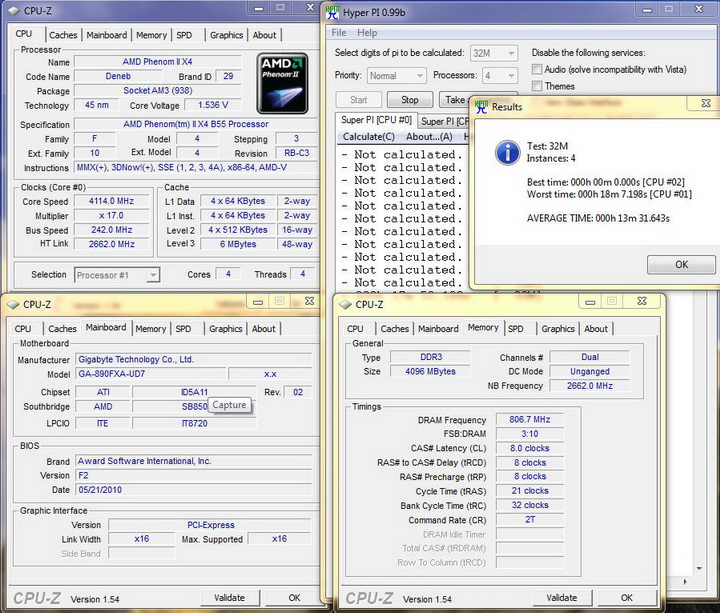
Task: Click the Capture tooltip button
Action: (230, 405)
